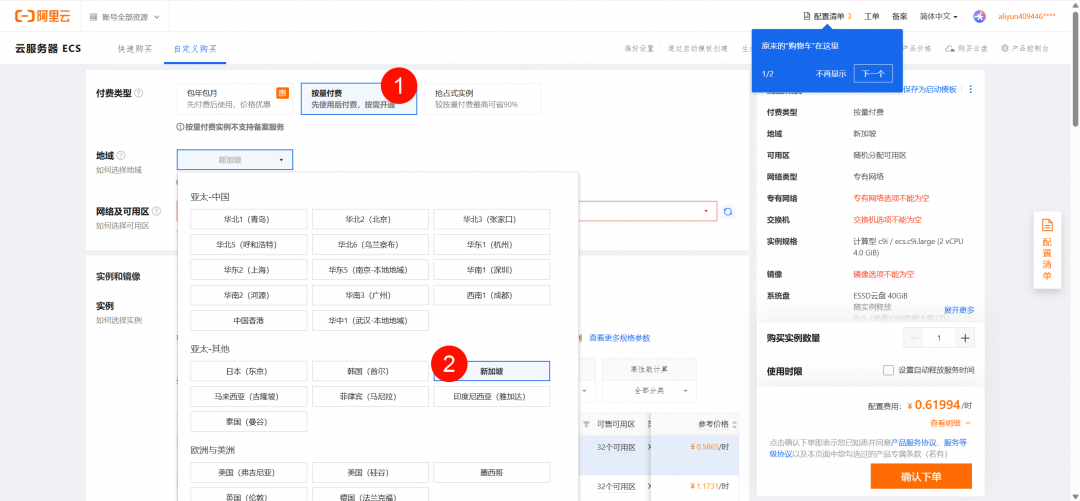The height and width of the screenshot is (501, 1080).
Task: Click the minus button for instance quantity
Action: click(x=914, y=338)
